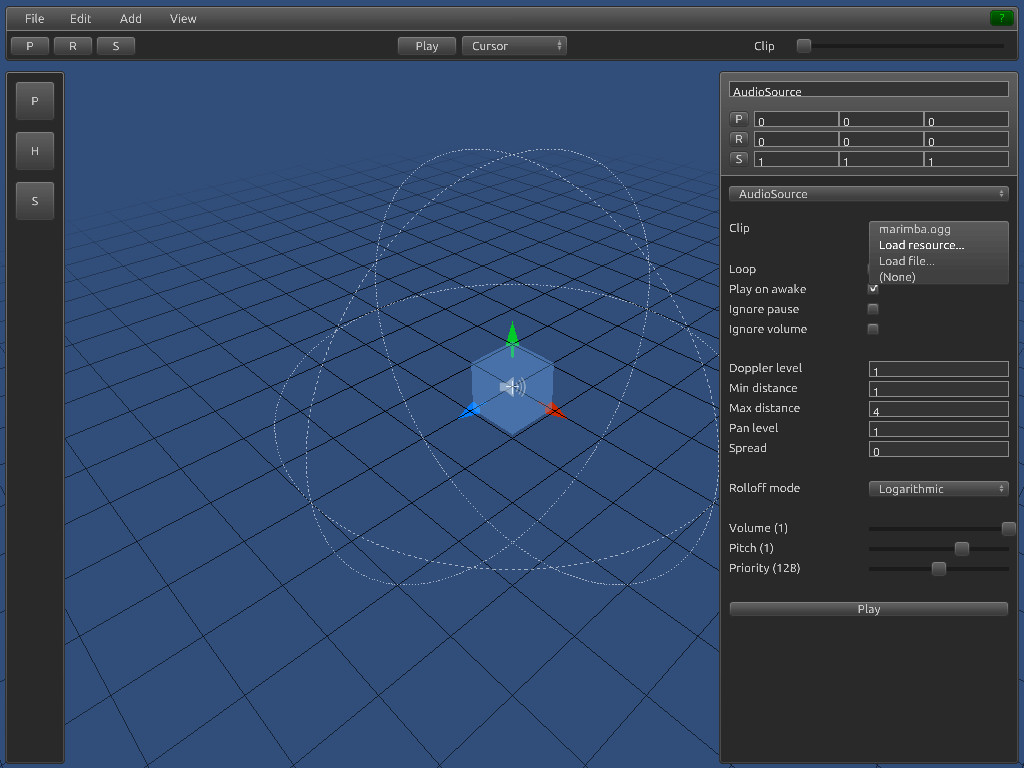Click the R rotation label in inspector
The width and height of the screenshot is (1024, 768).
point(739,139)
